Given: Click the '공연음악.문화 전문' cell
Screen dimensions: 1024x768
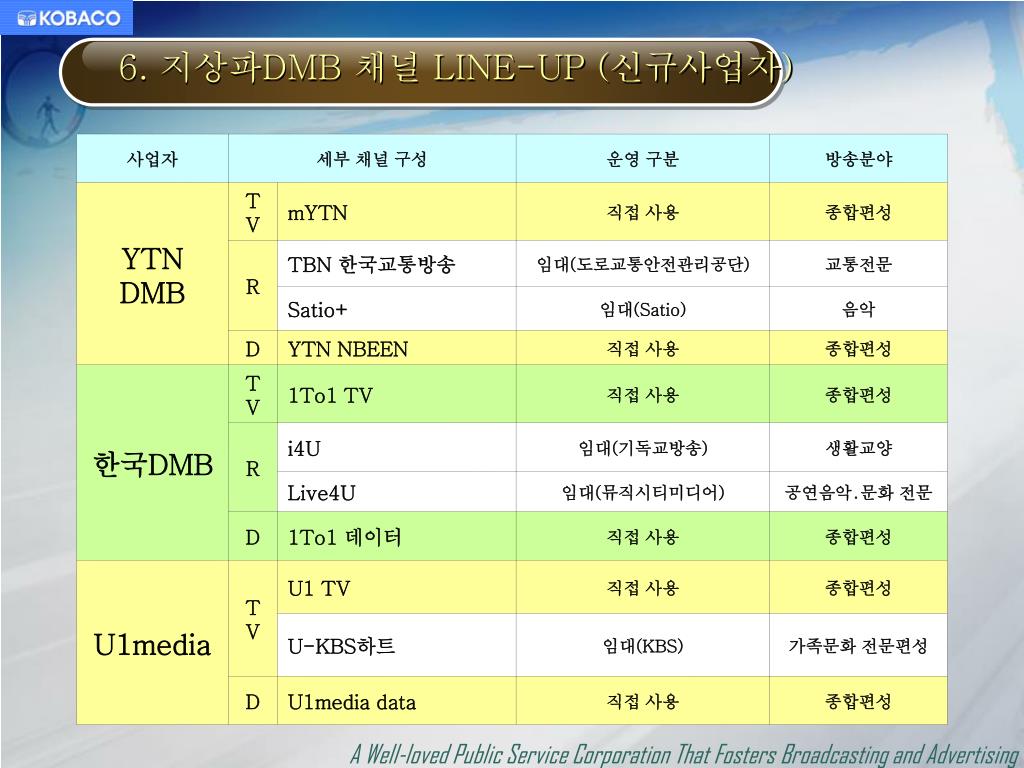Looking at the screenshot, I should coord(858,492).
